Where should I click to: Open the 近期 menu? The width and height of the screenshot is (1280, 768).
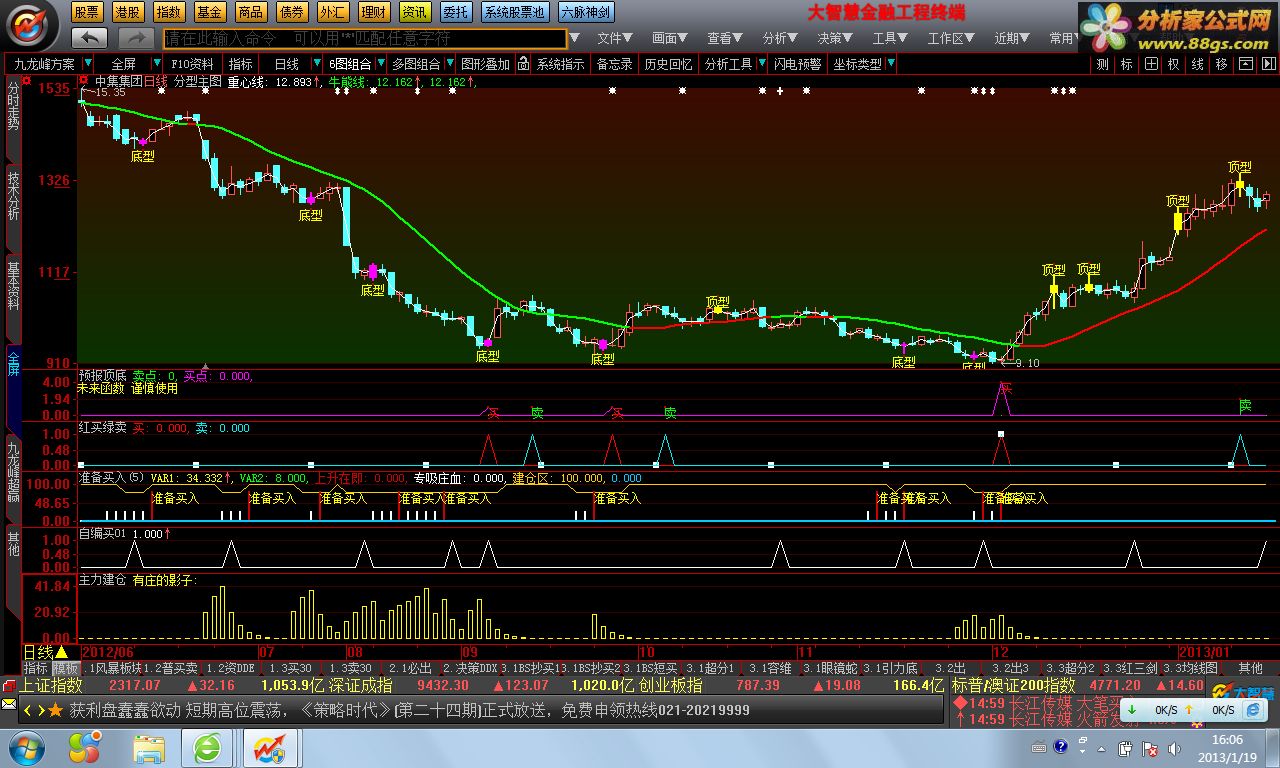pyautogui.click(x=1012, y=38)
